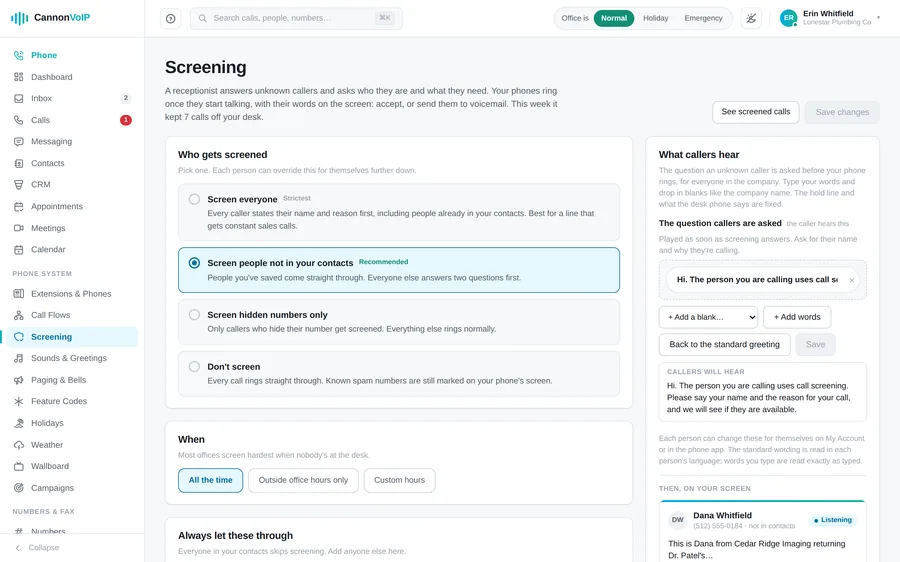Open the Dana Whitfield caller card
Screen dimensions: 900x562
tap(762, 531)
